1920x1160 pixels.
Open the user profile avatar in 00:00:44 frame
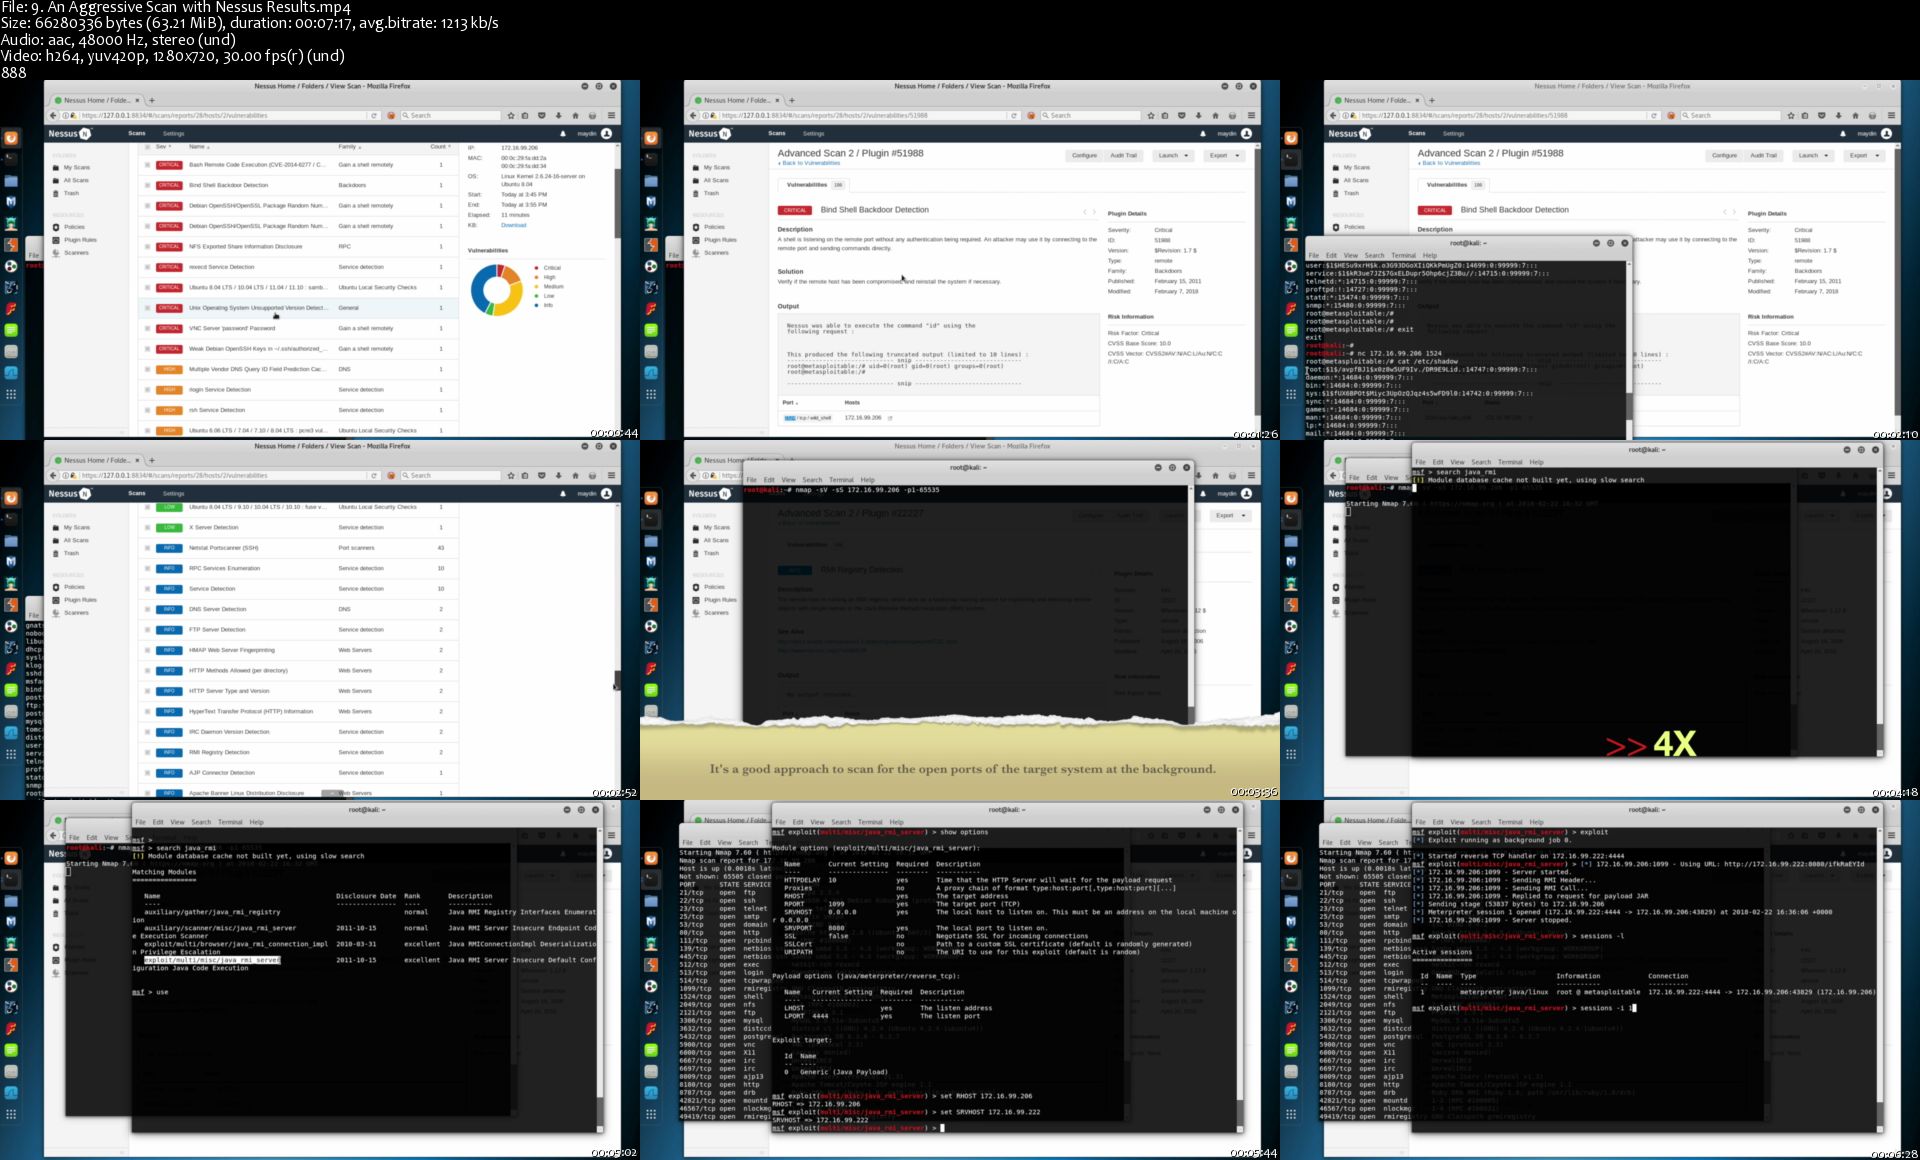point(606,133)
